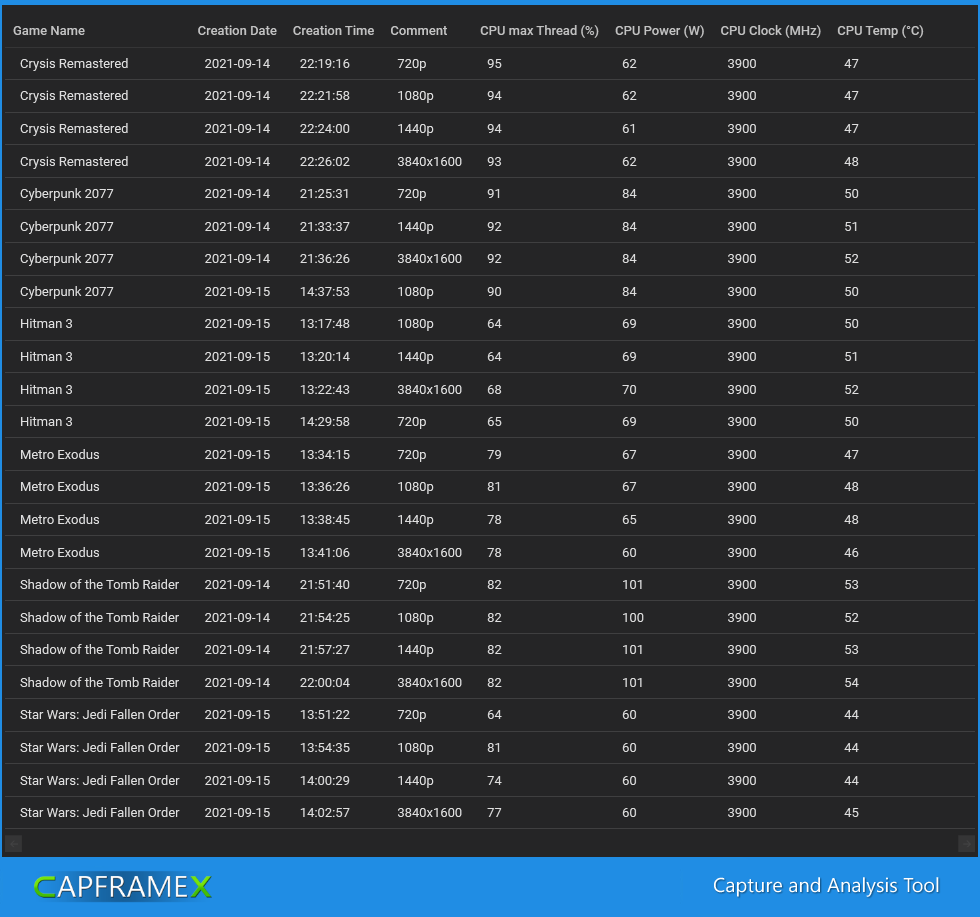Click the CapFrameX logo
Screen dimensions: 980x917
[122, 886]
